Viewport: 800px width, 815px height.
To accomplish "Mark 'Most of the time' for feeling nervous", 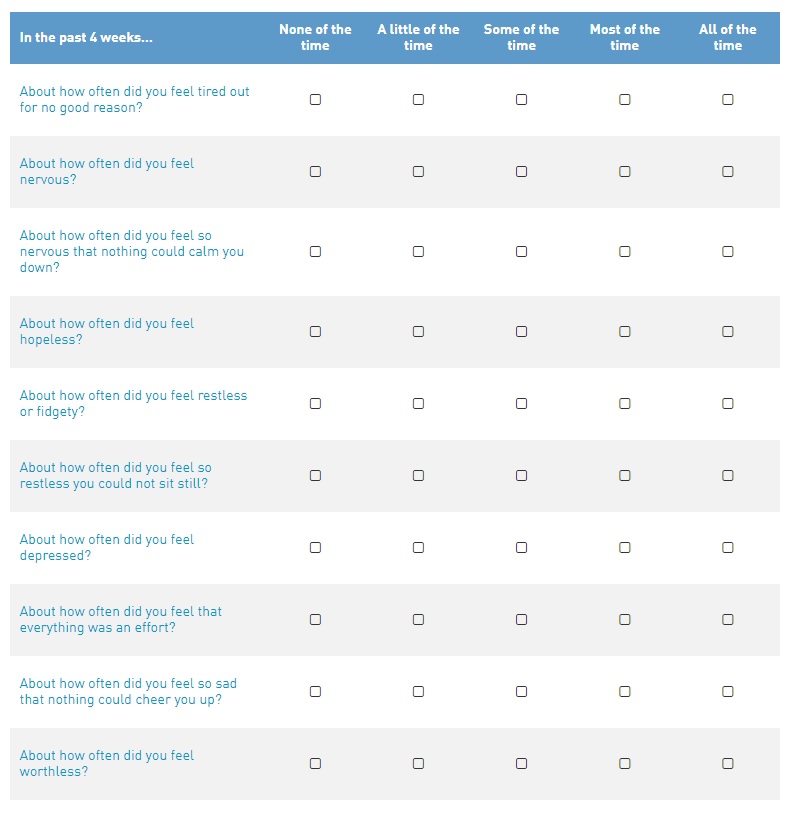I will pos(625,172).
